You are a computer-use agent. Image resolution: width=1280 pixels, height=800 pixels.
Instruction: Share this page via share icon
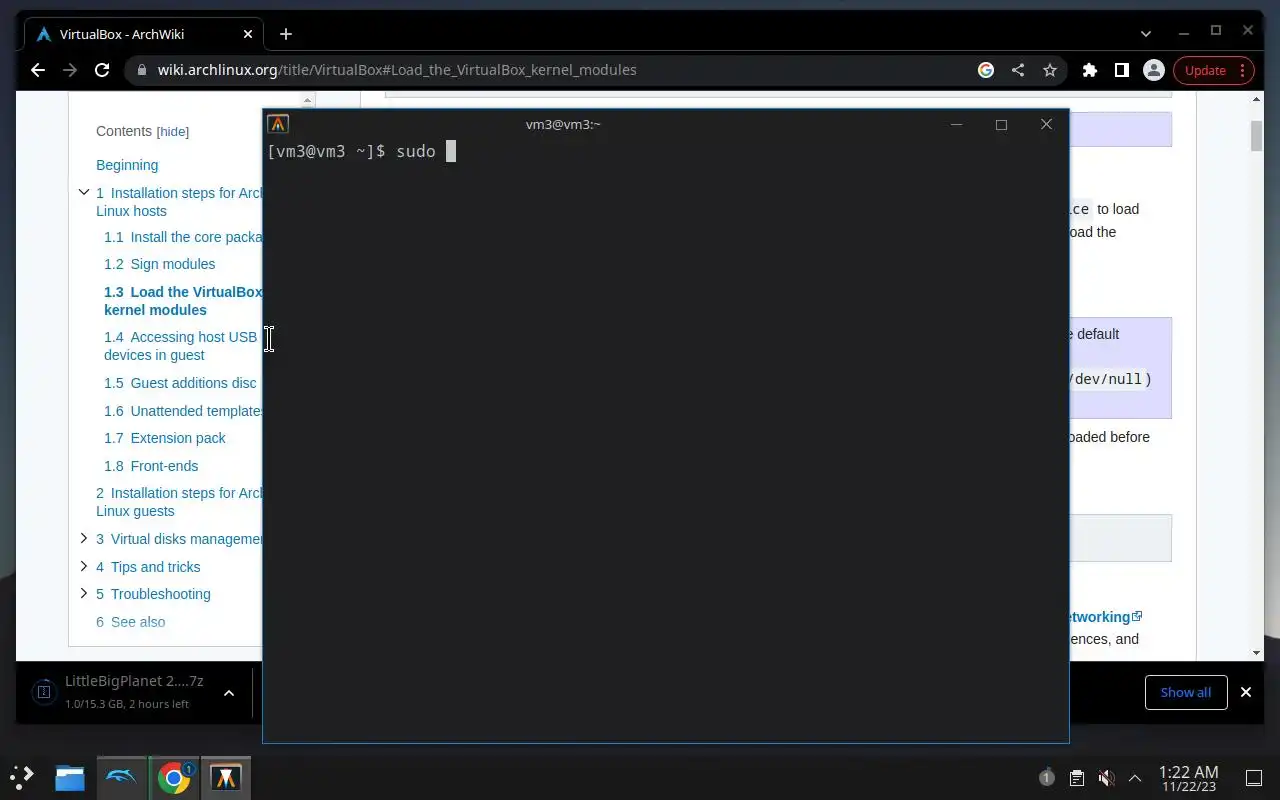(1018, 70)
